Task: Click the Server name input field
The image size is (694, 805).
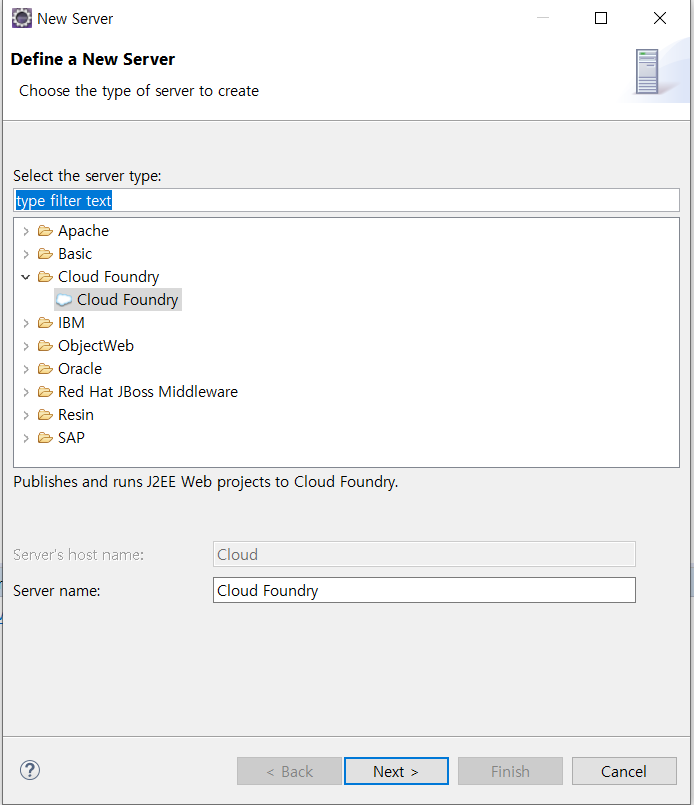Action: tap(424, 590)
